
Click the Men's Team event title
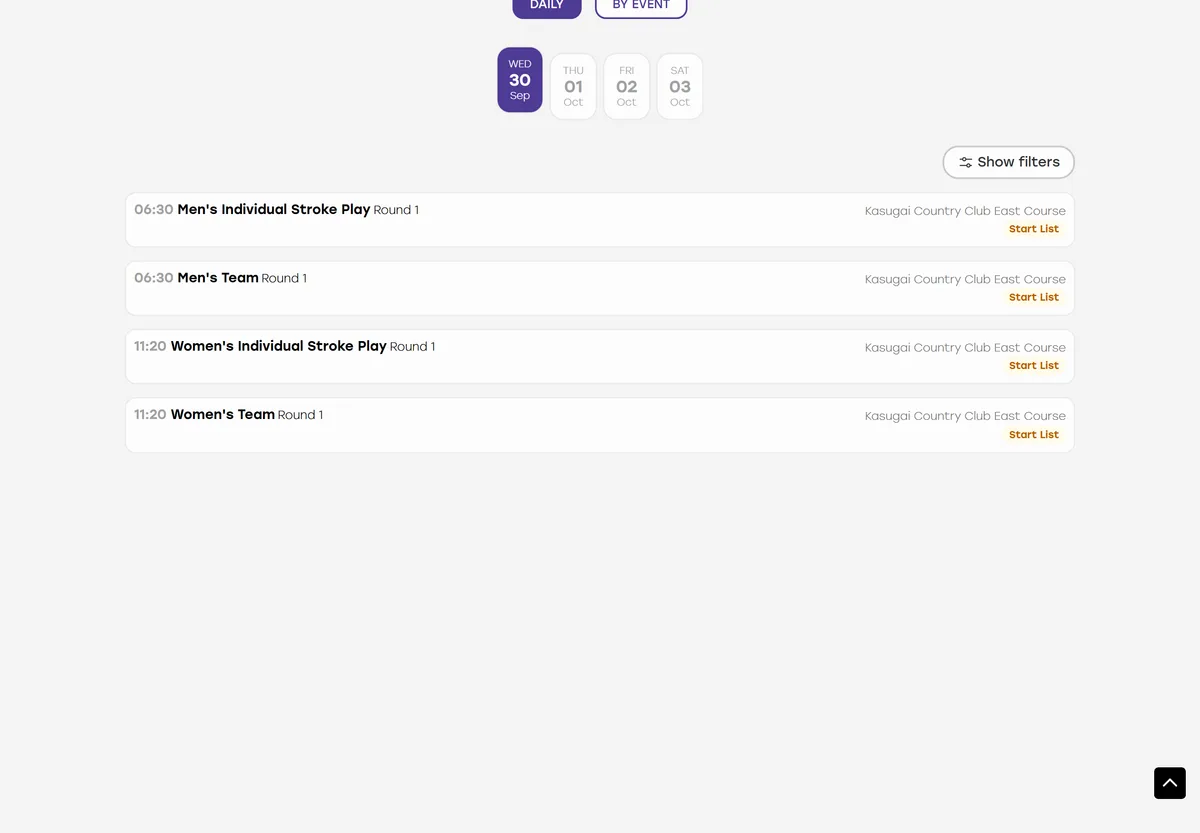point(218,278)
